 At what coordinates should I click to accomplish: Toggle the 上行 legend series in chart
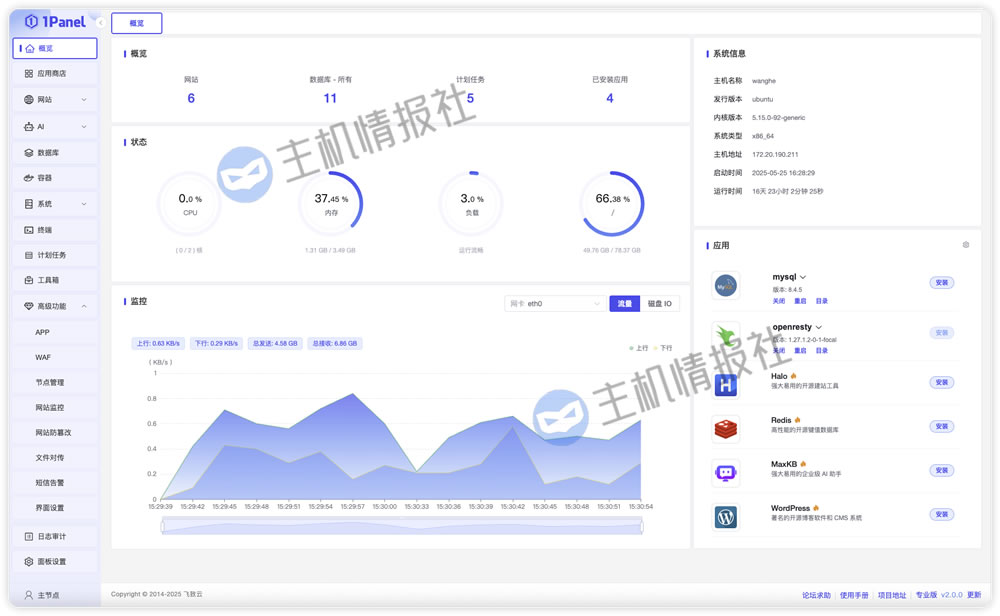(x=638, y=348)
